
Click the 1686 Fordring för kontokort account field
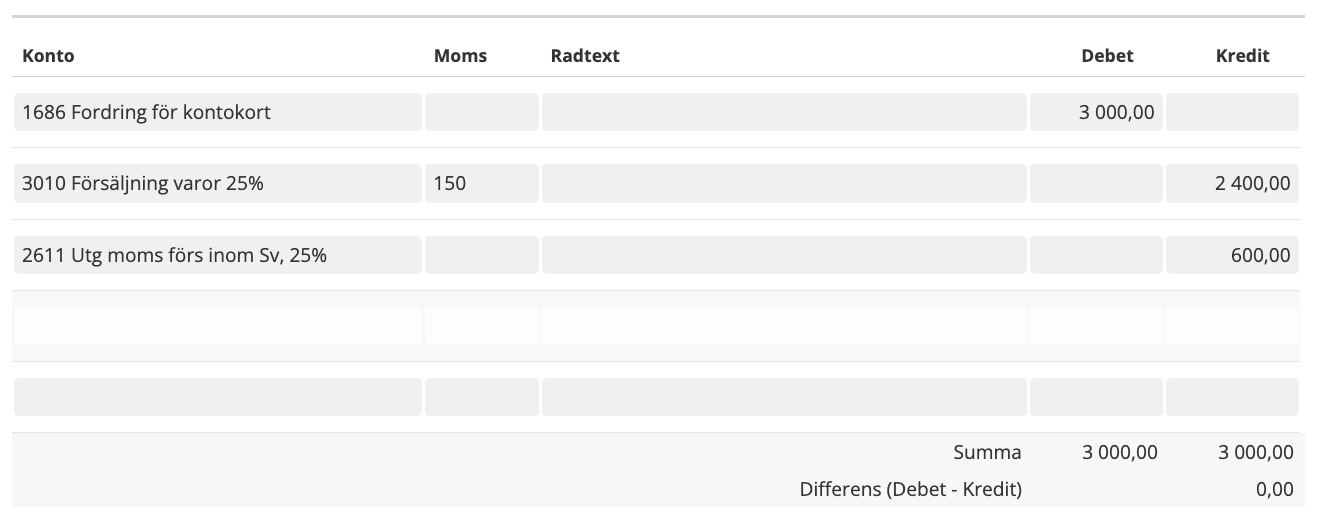[x=218, y=112]
